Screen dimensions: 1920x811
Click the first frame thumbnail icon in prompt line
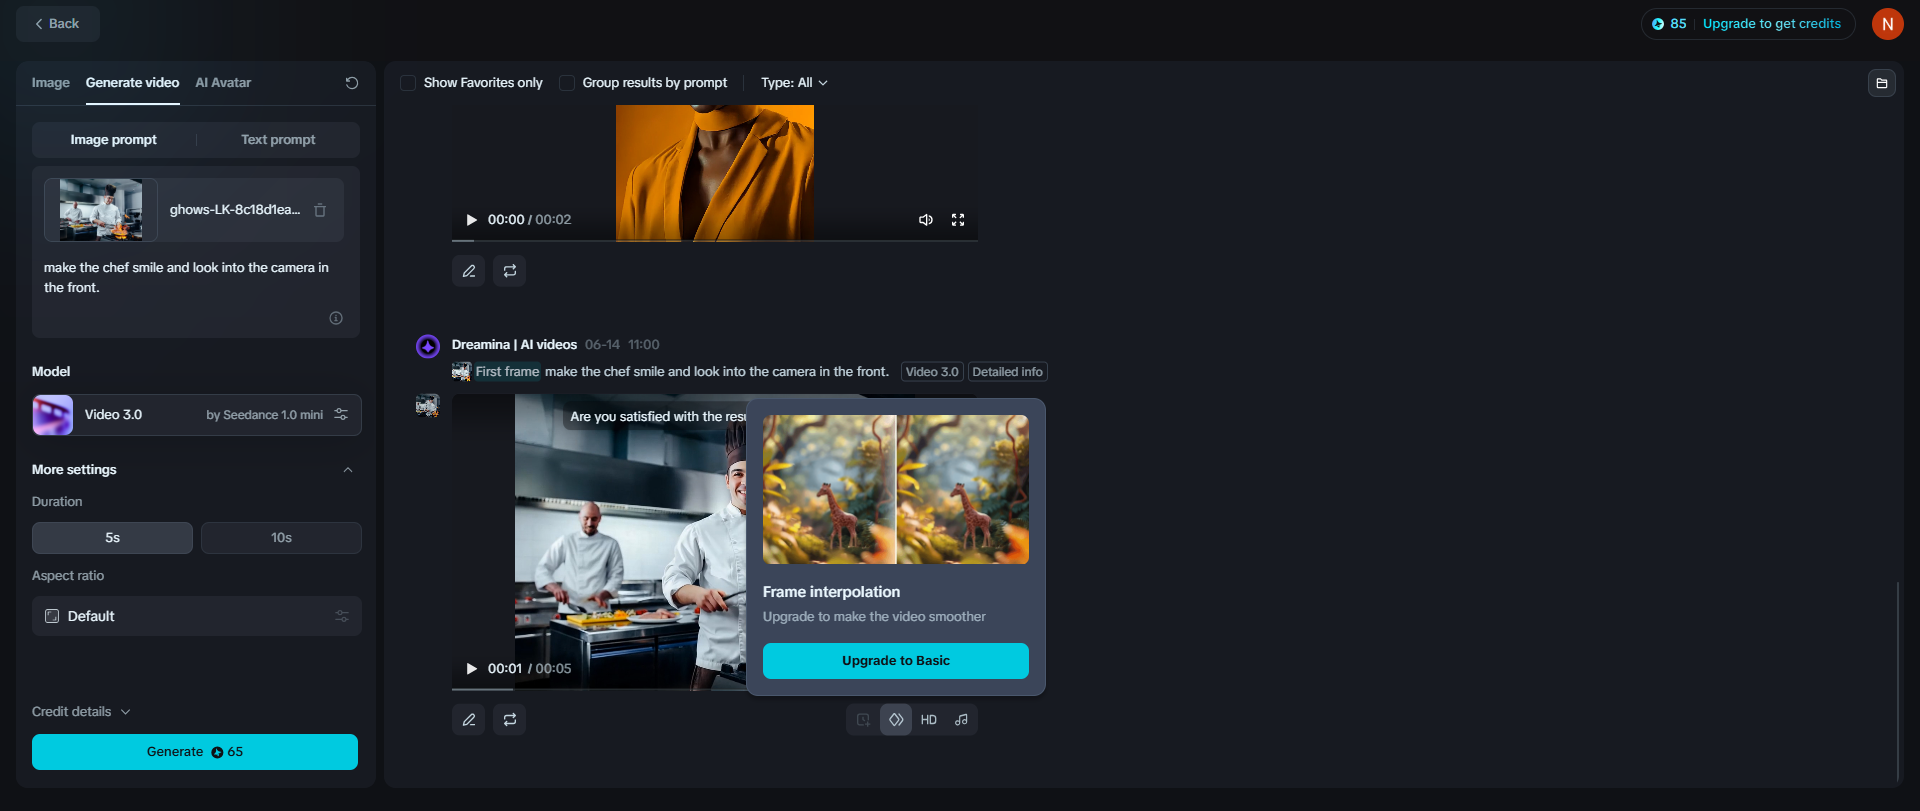461,372
